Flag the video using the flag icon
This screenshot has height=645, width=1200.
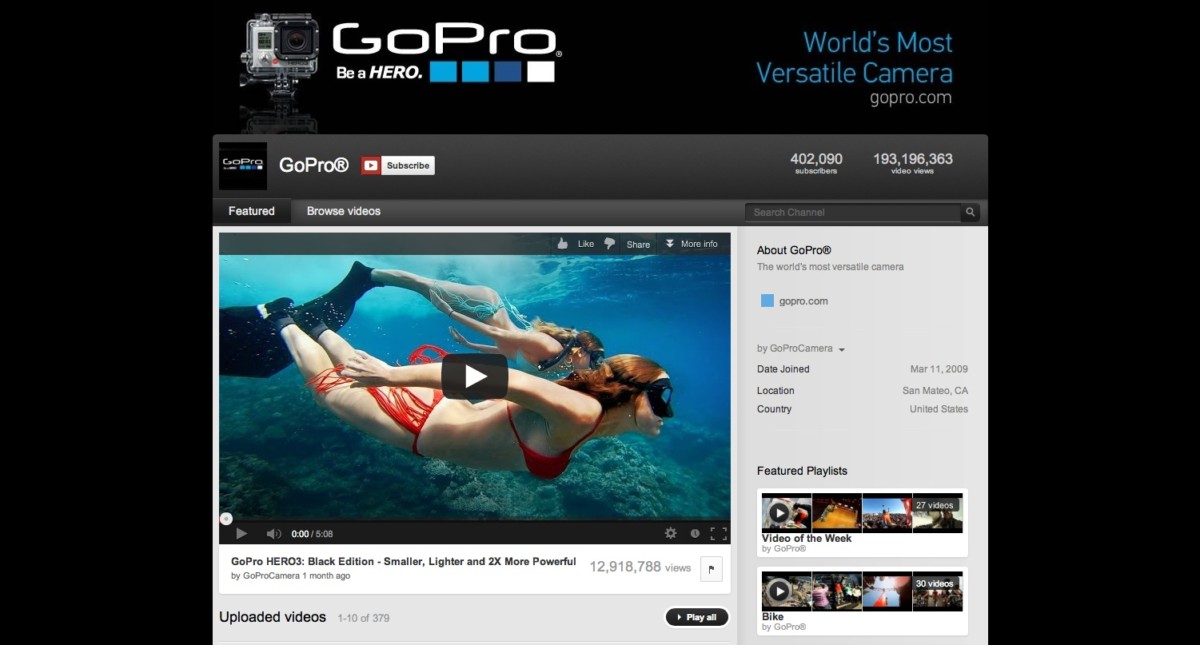point(711,568)
